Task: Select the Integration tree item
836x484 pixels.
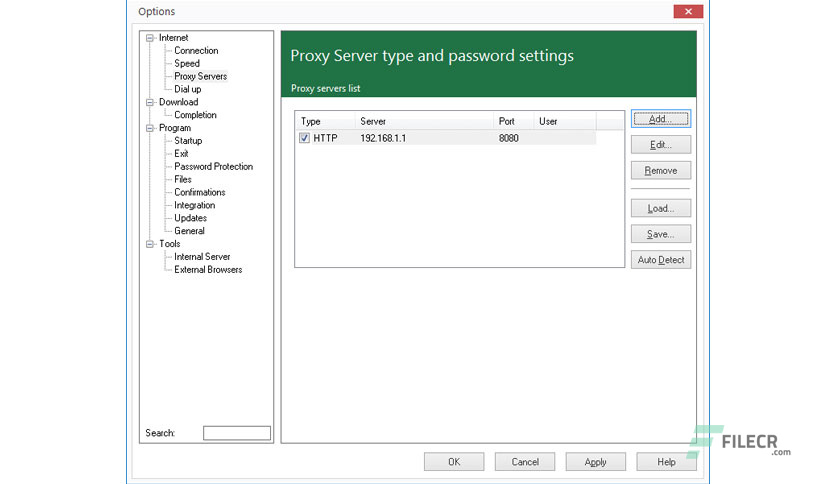Action: [x=195, y=205]
